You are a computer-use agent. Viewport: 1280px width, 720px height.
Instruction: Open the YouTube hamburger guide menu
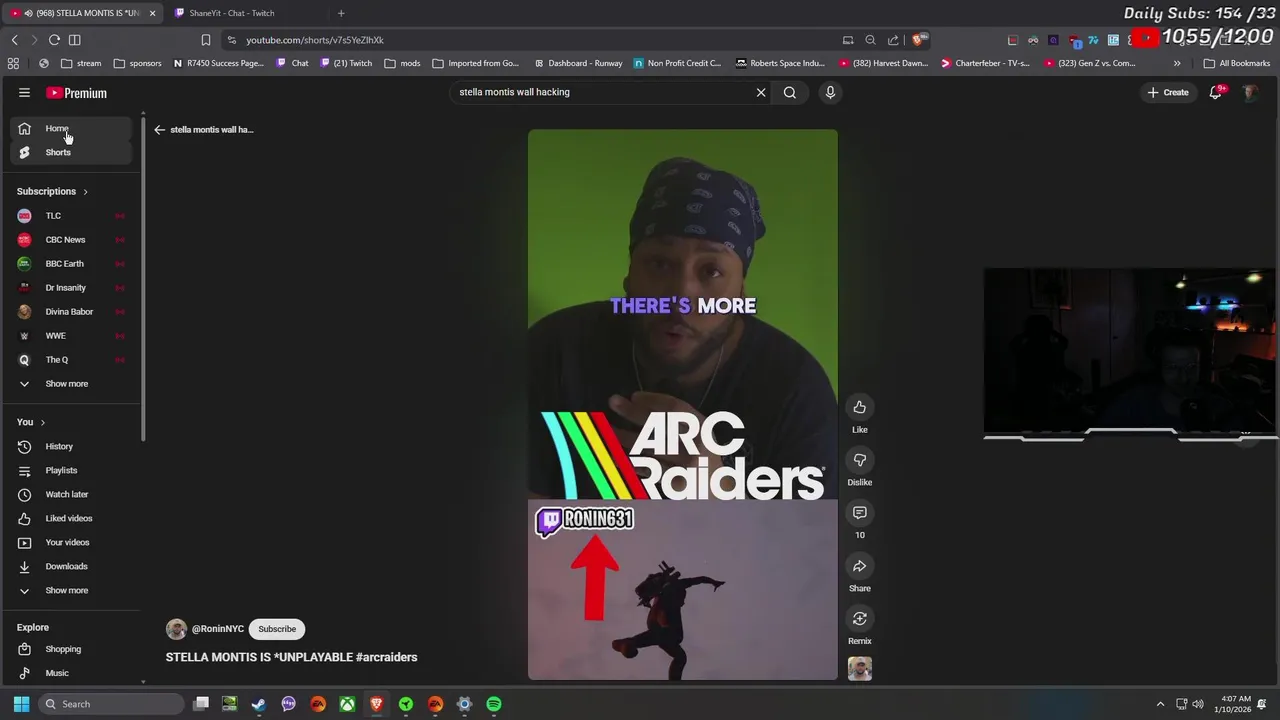tap(24, 93)
